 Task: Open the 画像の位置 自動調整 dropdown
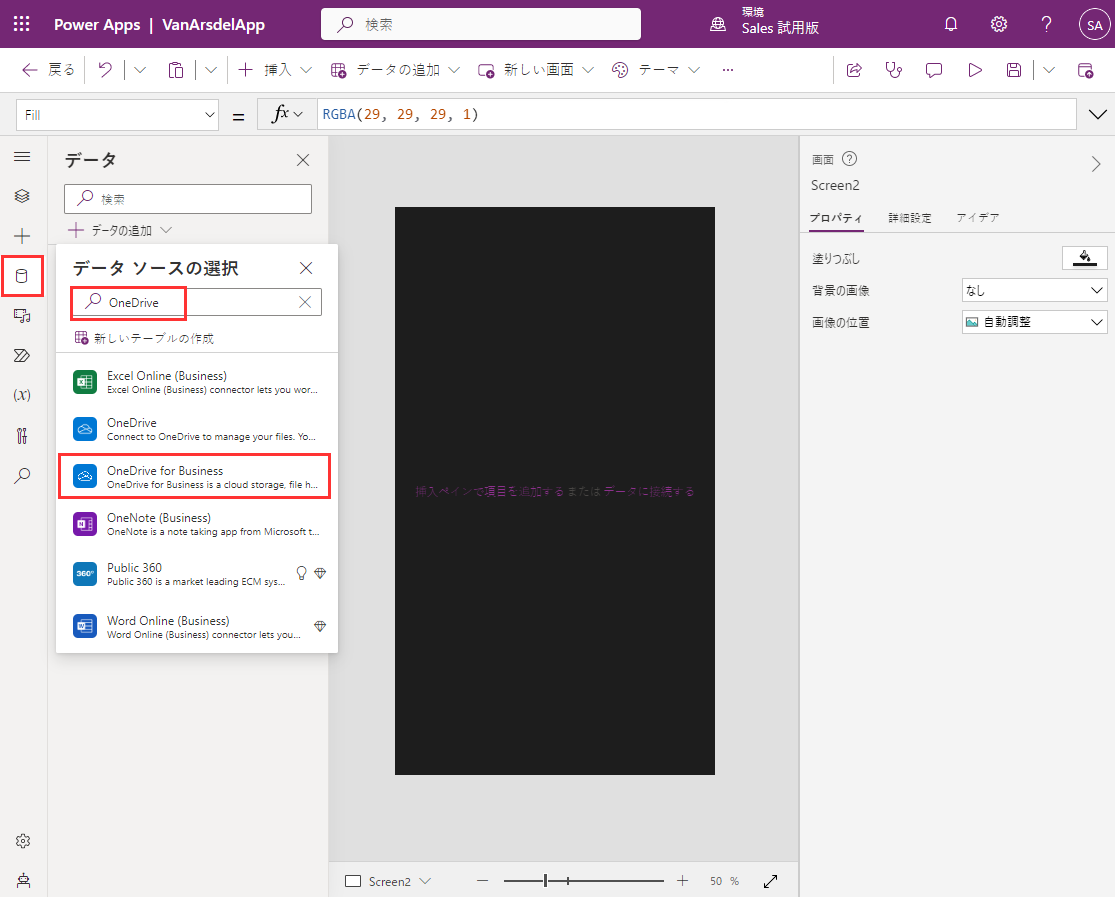[x=1035, y=322]
